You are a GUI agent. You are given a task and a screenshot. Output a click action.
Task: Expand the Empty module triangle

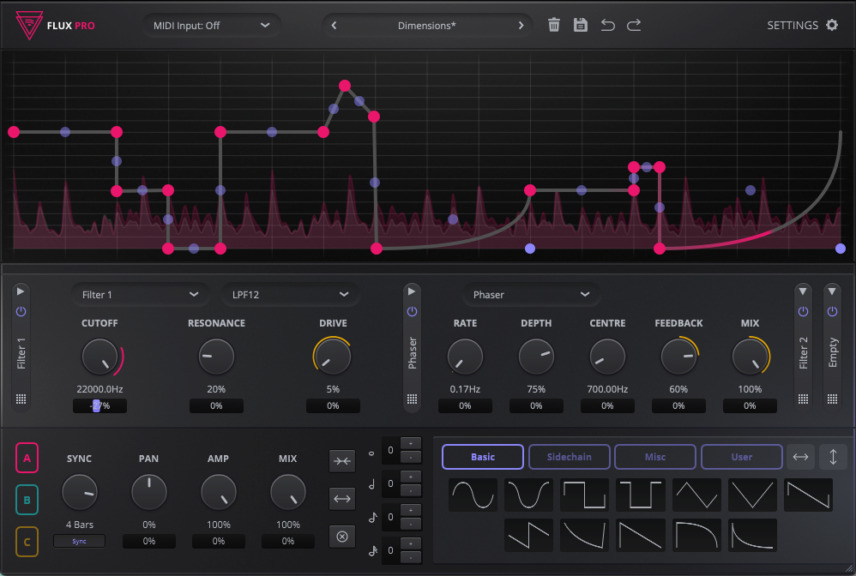coord(832,292)
